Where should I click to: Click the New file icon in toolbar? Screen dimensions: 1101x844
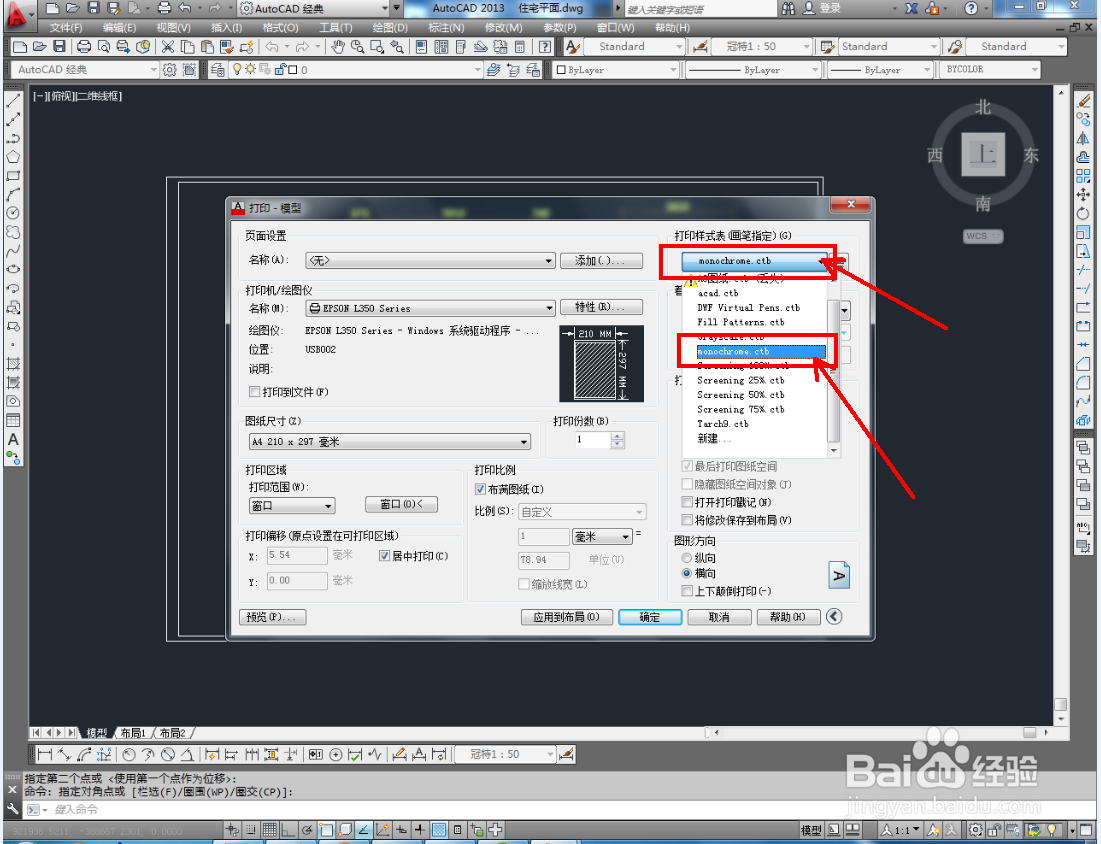pos(20,47)
